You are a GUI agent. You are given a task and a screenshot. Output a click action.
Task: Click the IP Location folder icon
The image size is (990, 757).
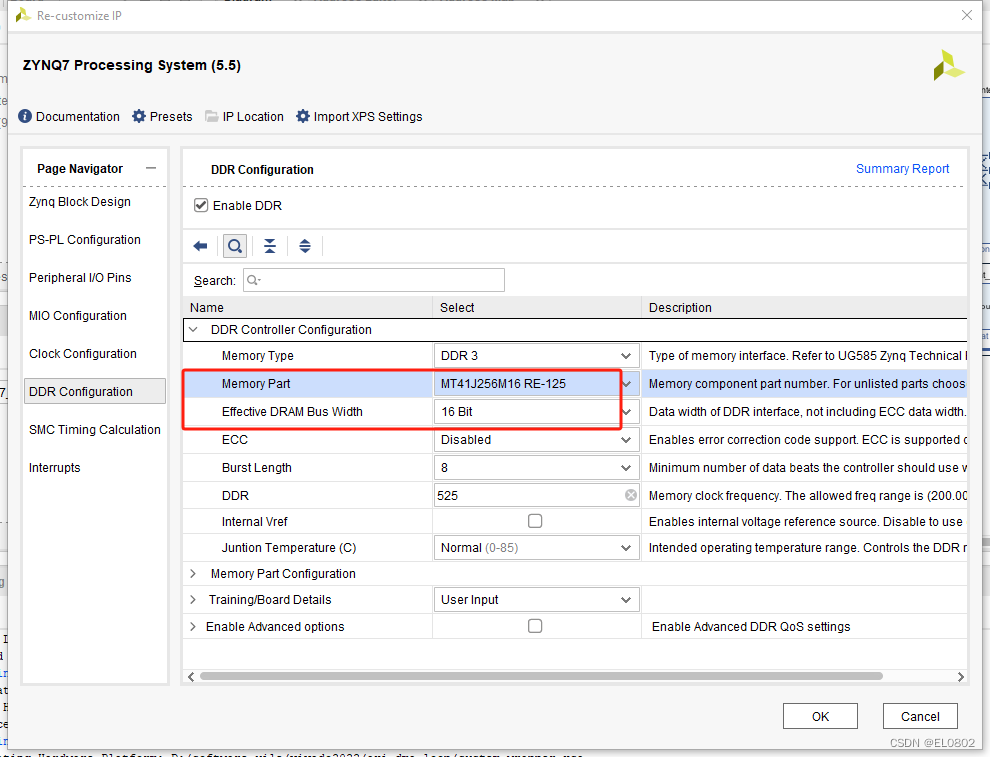(212, 116)
